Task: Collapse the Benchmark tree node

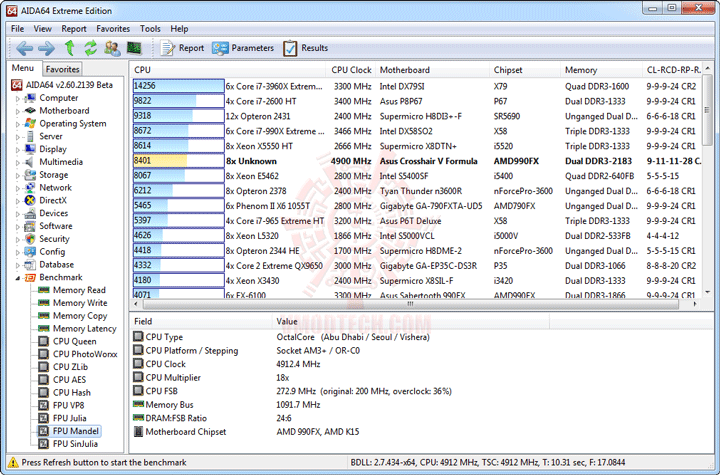Action: [18, 278]
